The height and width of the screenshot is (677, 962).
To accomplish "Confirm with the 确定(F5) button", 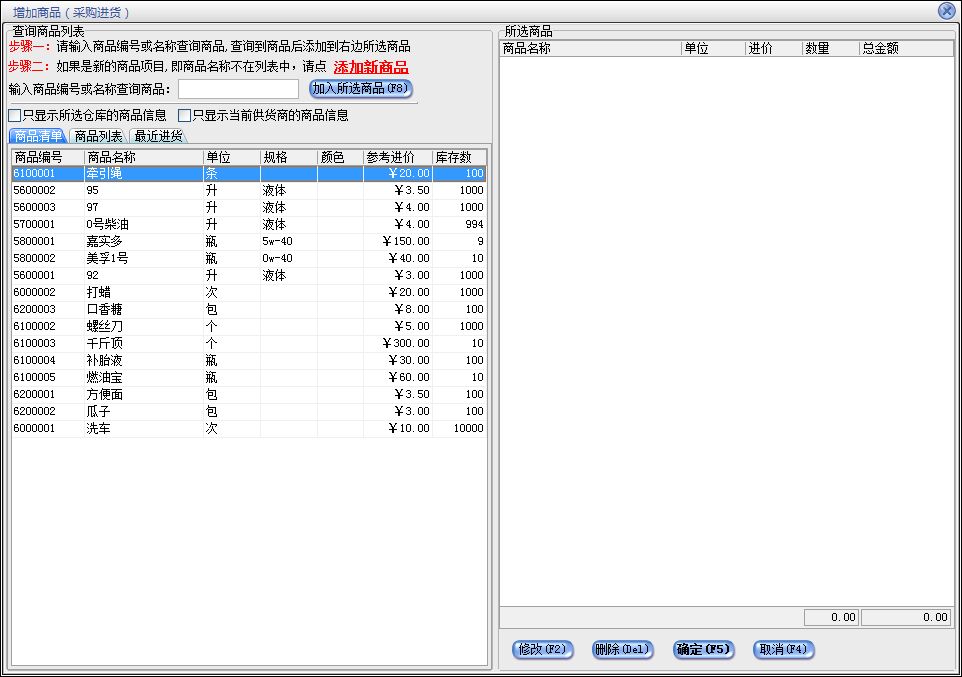I will tap(704, 650).
